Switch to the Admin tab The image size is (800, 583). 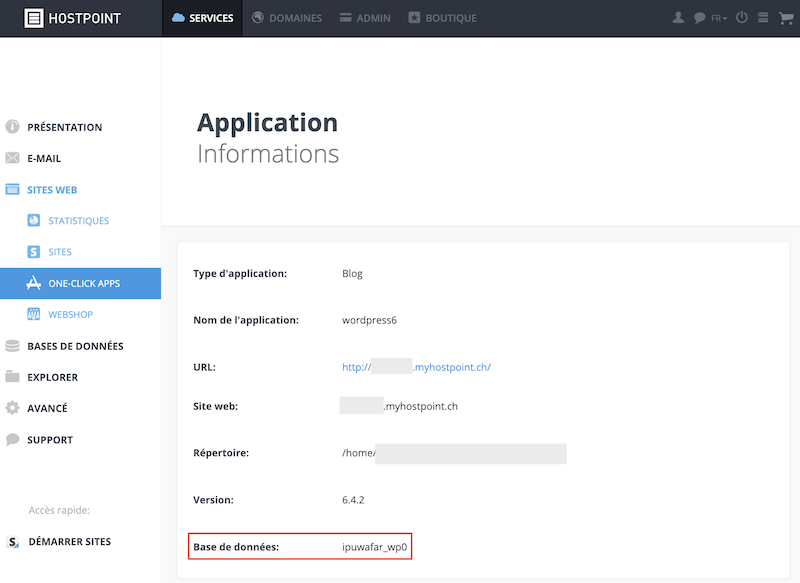click(x=365, y=18)
